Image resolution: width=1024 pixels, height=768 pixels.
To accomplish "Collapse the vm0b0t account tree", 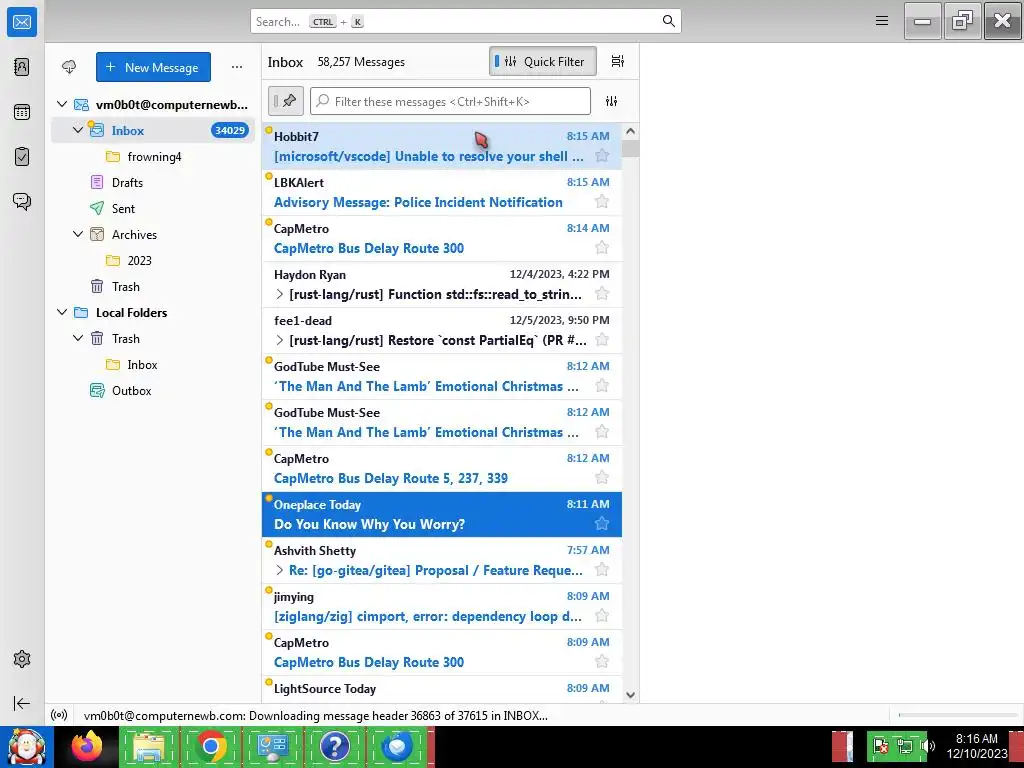I will (x=62, y=104).
